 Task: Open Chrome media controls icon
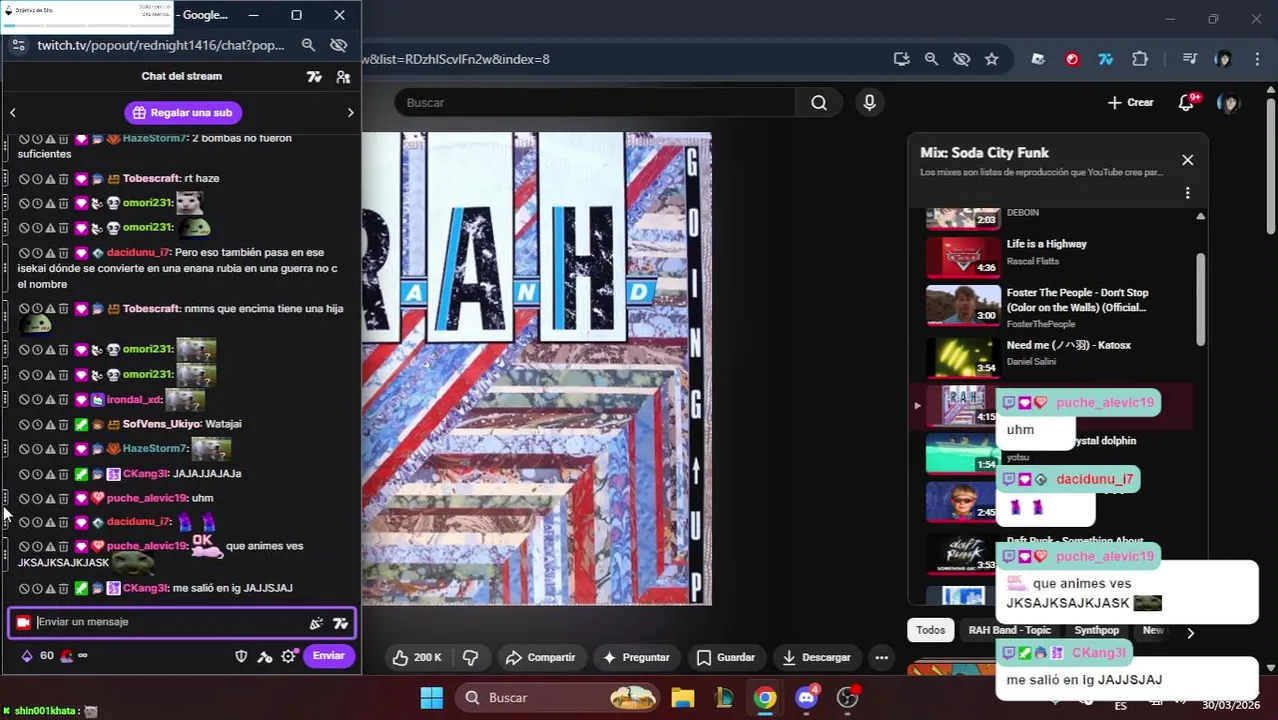(1189, 59)
